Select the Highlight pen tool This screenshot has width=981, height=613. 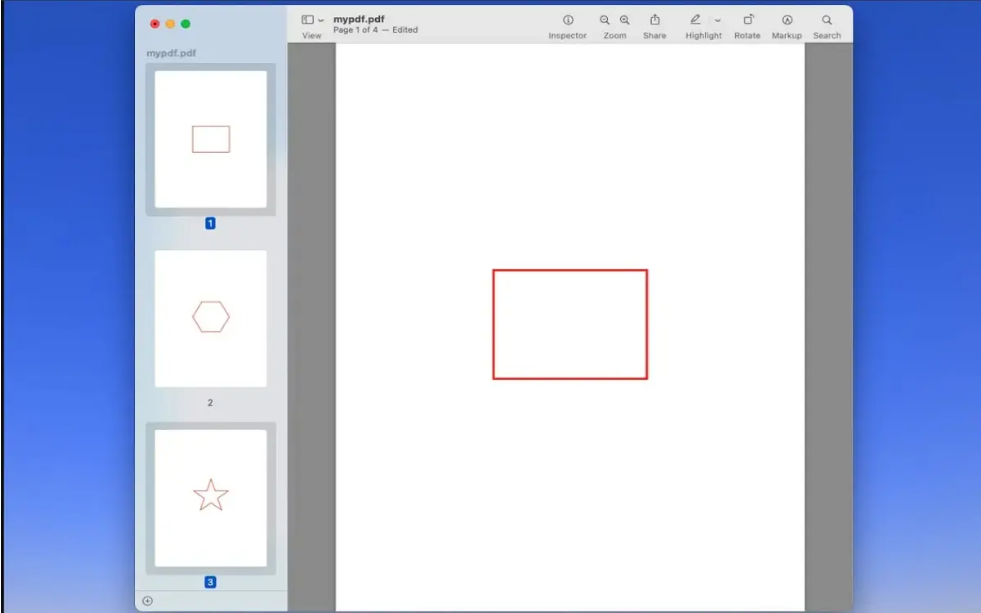tap(695, 20)
